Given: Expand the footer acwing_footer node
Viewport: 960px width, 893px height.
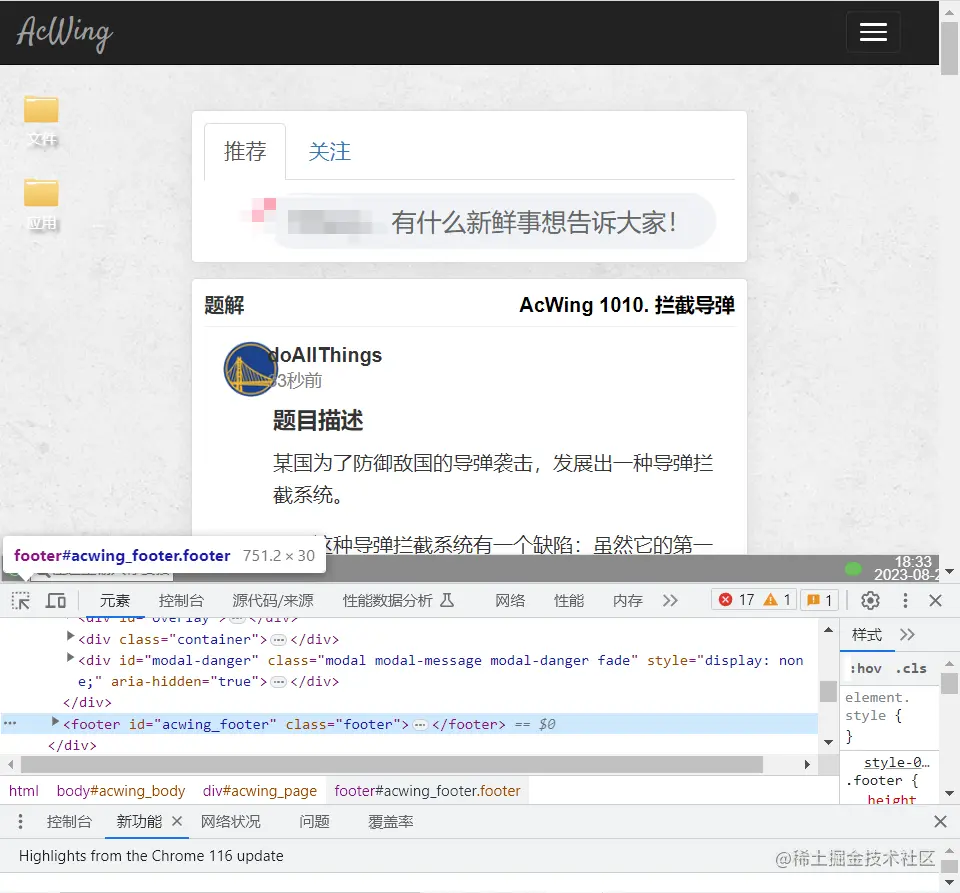Looking at the screenshot, I should tap(56, 722).
